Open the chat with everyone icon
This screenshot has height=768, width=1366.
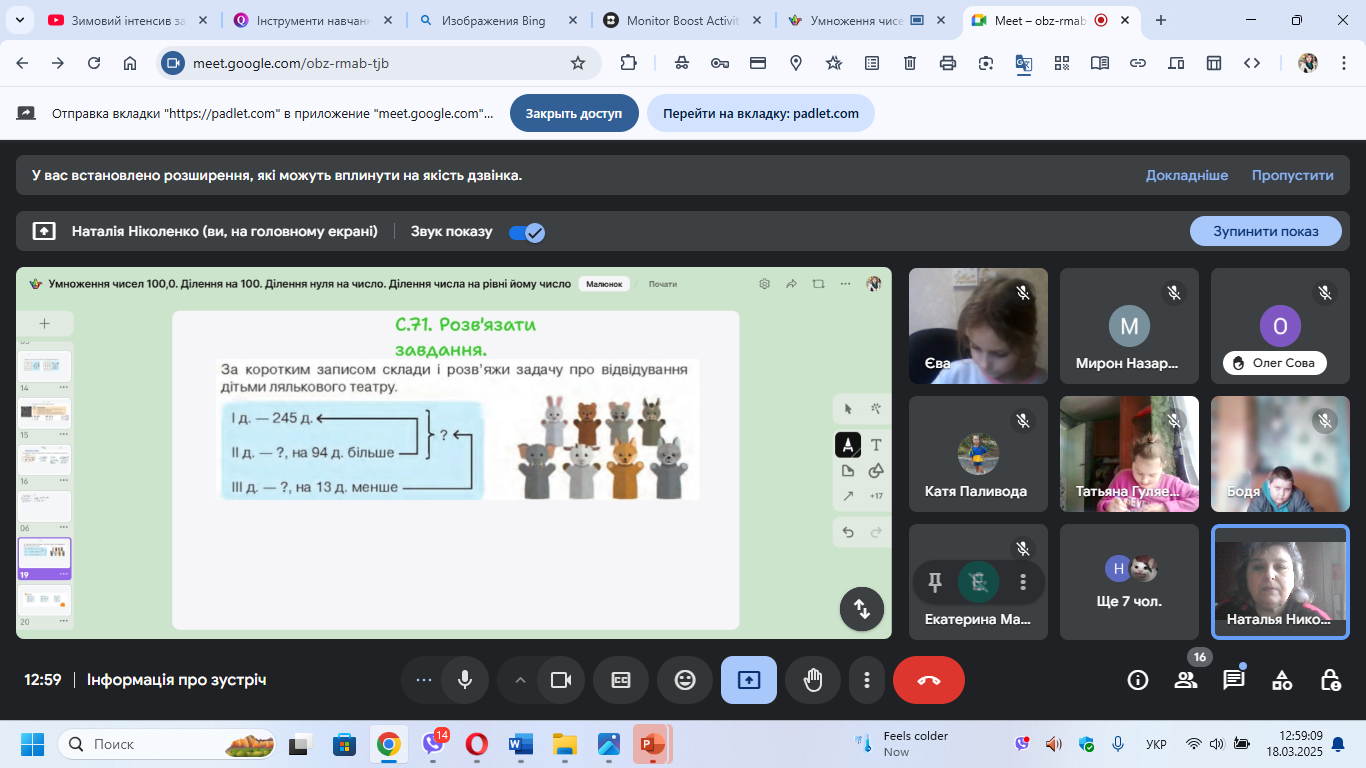point(1234,680)
